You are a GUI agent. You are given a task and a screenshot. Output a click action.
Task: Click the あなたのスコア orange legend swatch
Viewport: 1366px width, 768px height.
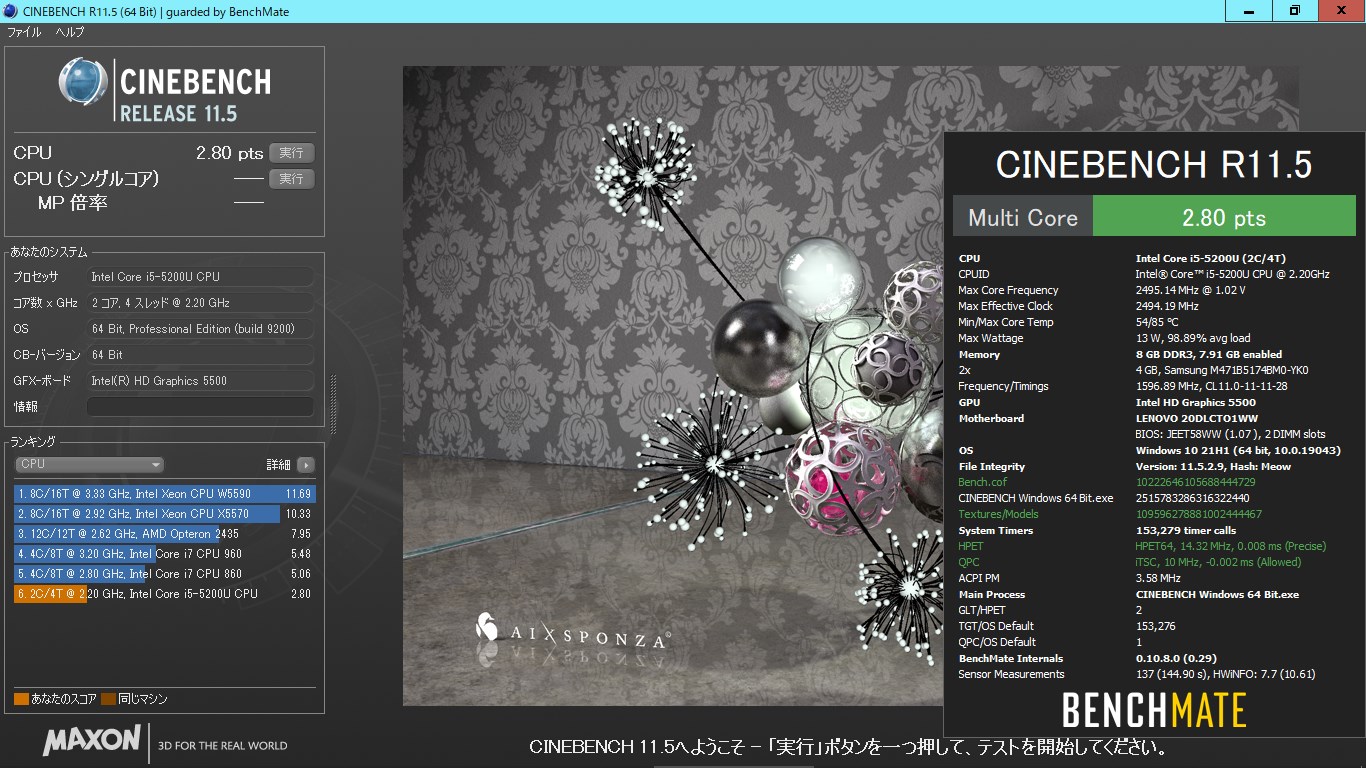click(x=21, y=699)
